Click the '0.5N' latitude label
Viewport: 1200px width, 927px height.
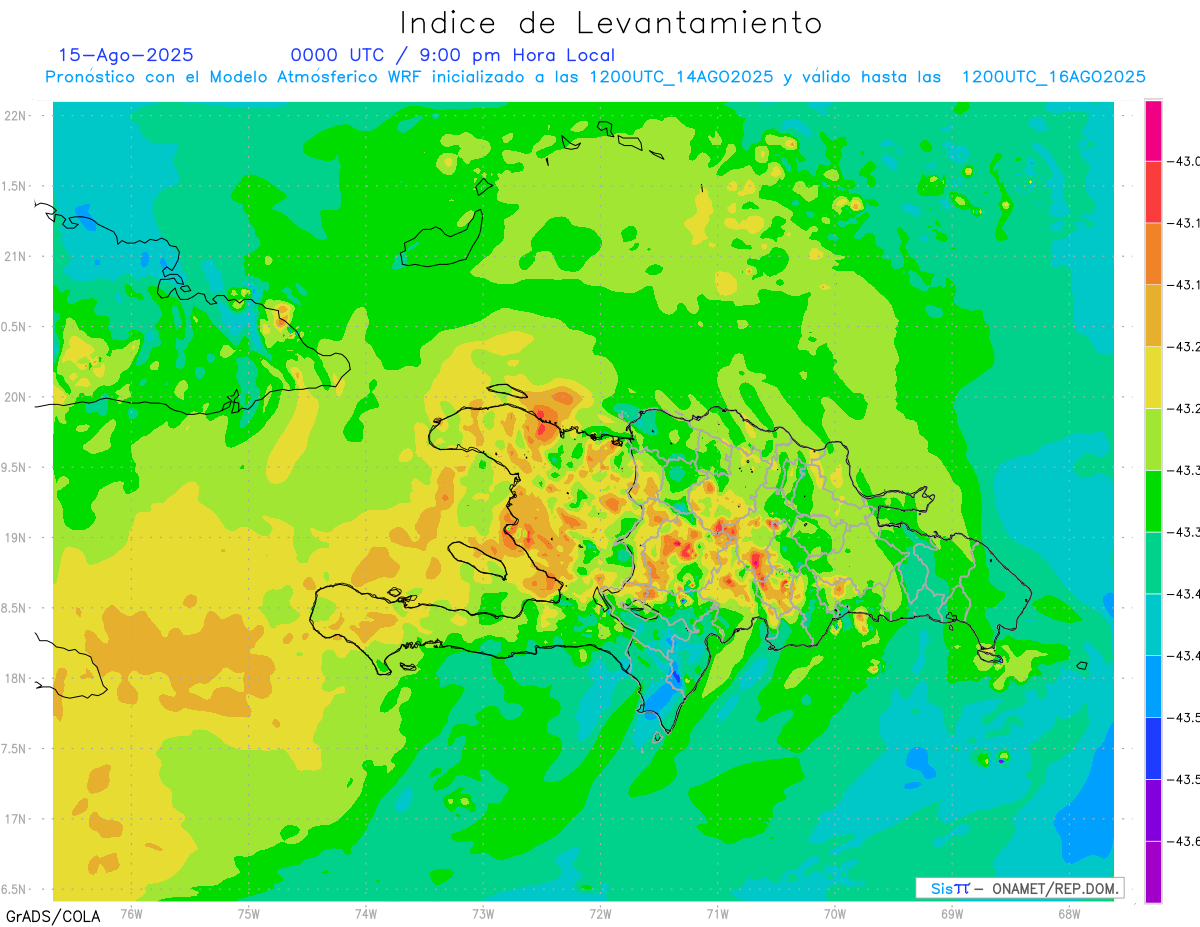[x=15, y=327]
